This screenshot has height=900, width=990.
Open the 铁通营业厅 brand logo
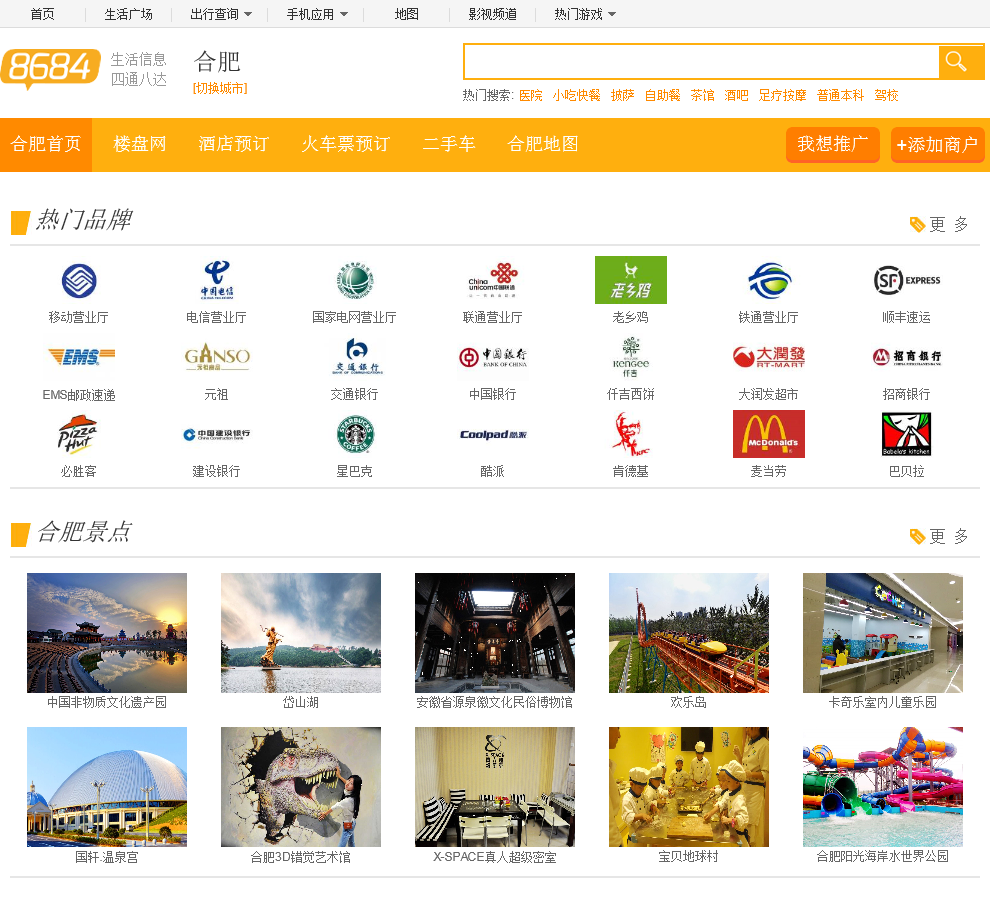pos(768,280)
